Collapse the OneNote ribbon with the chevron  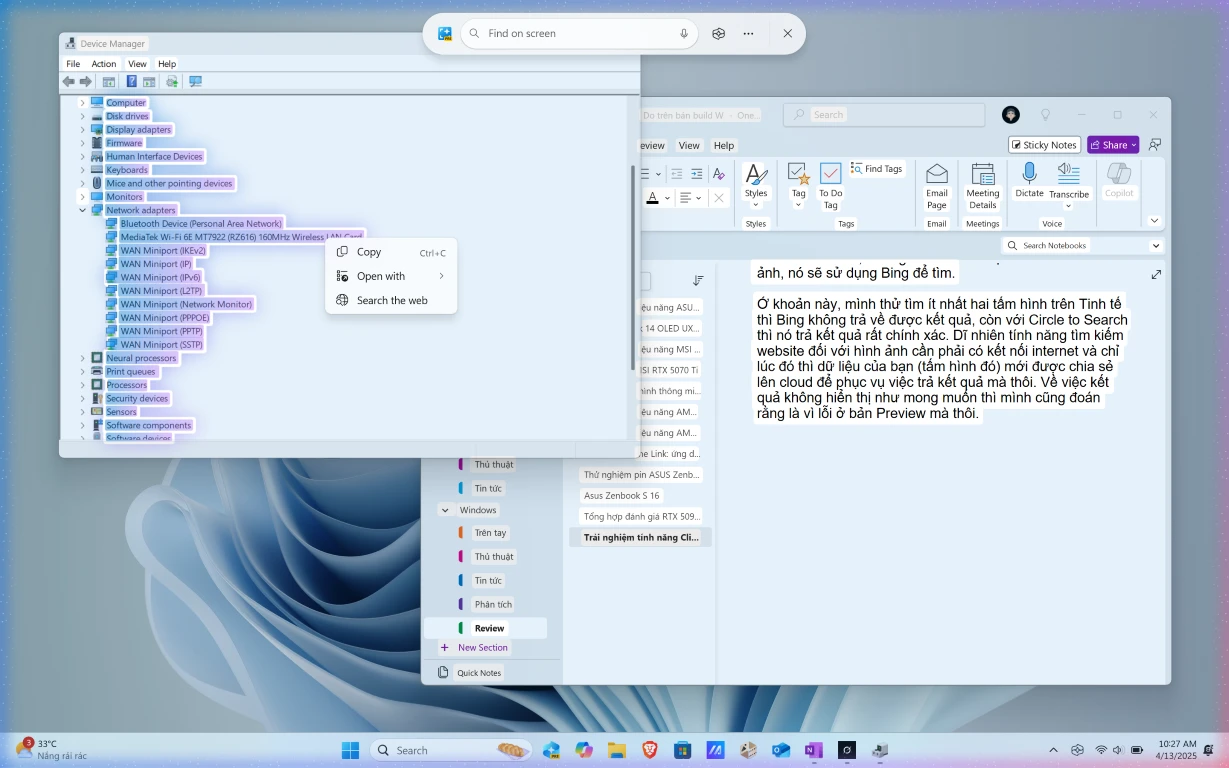coord(1154,221)
